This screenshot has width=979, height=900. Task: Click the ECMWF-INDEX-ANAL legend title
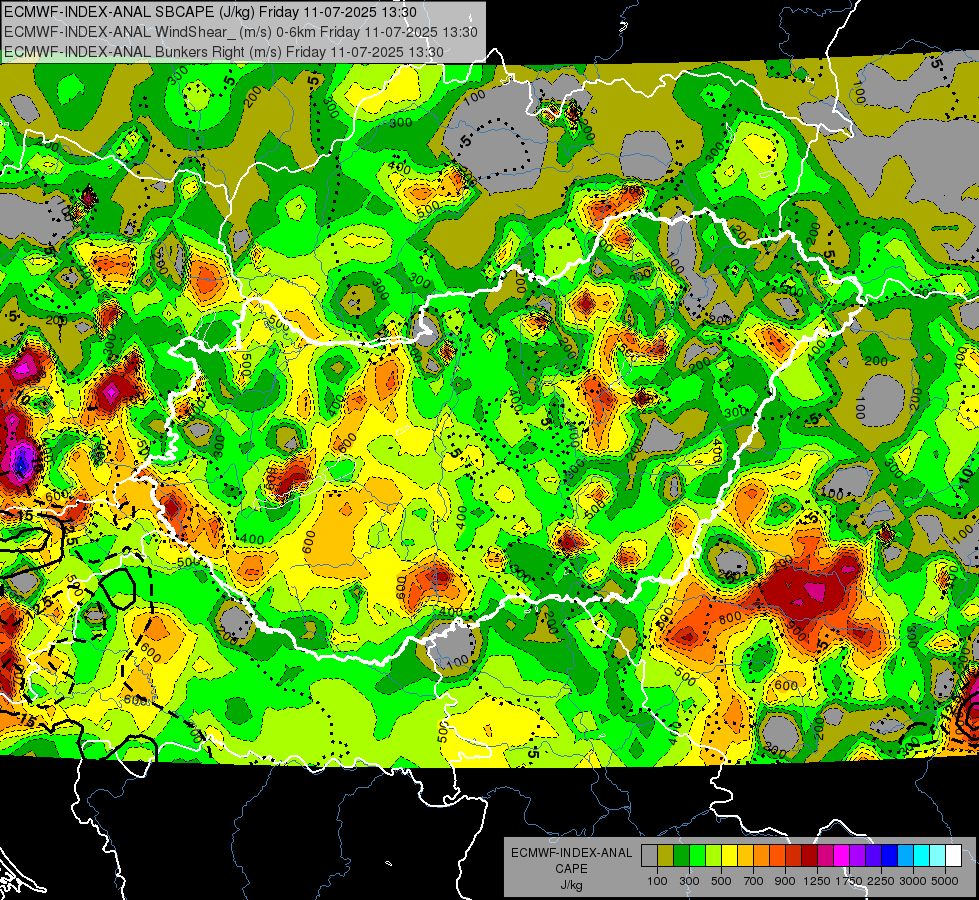[571, 853]
